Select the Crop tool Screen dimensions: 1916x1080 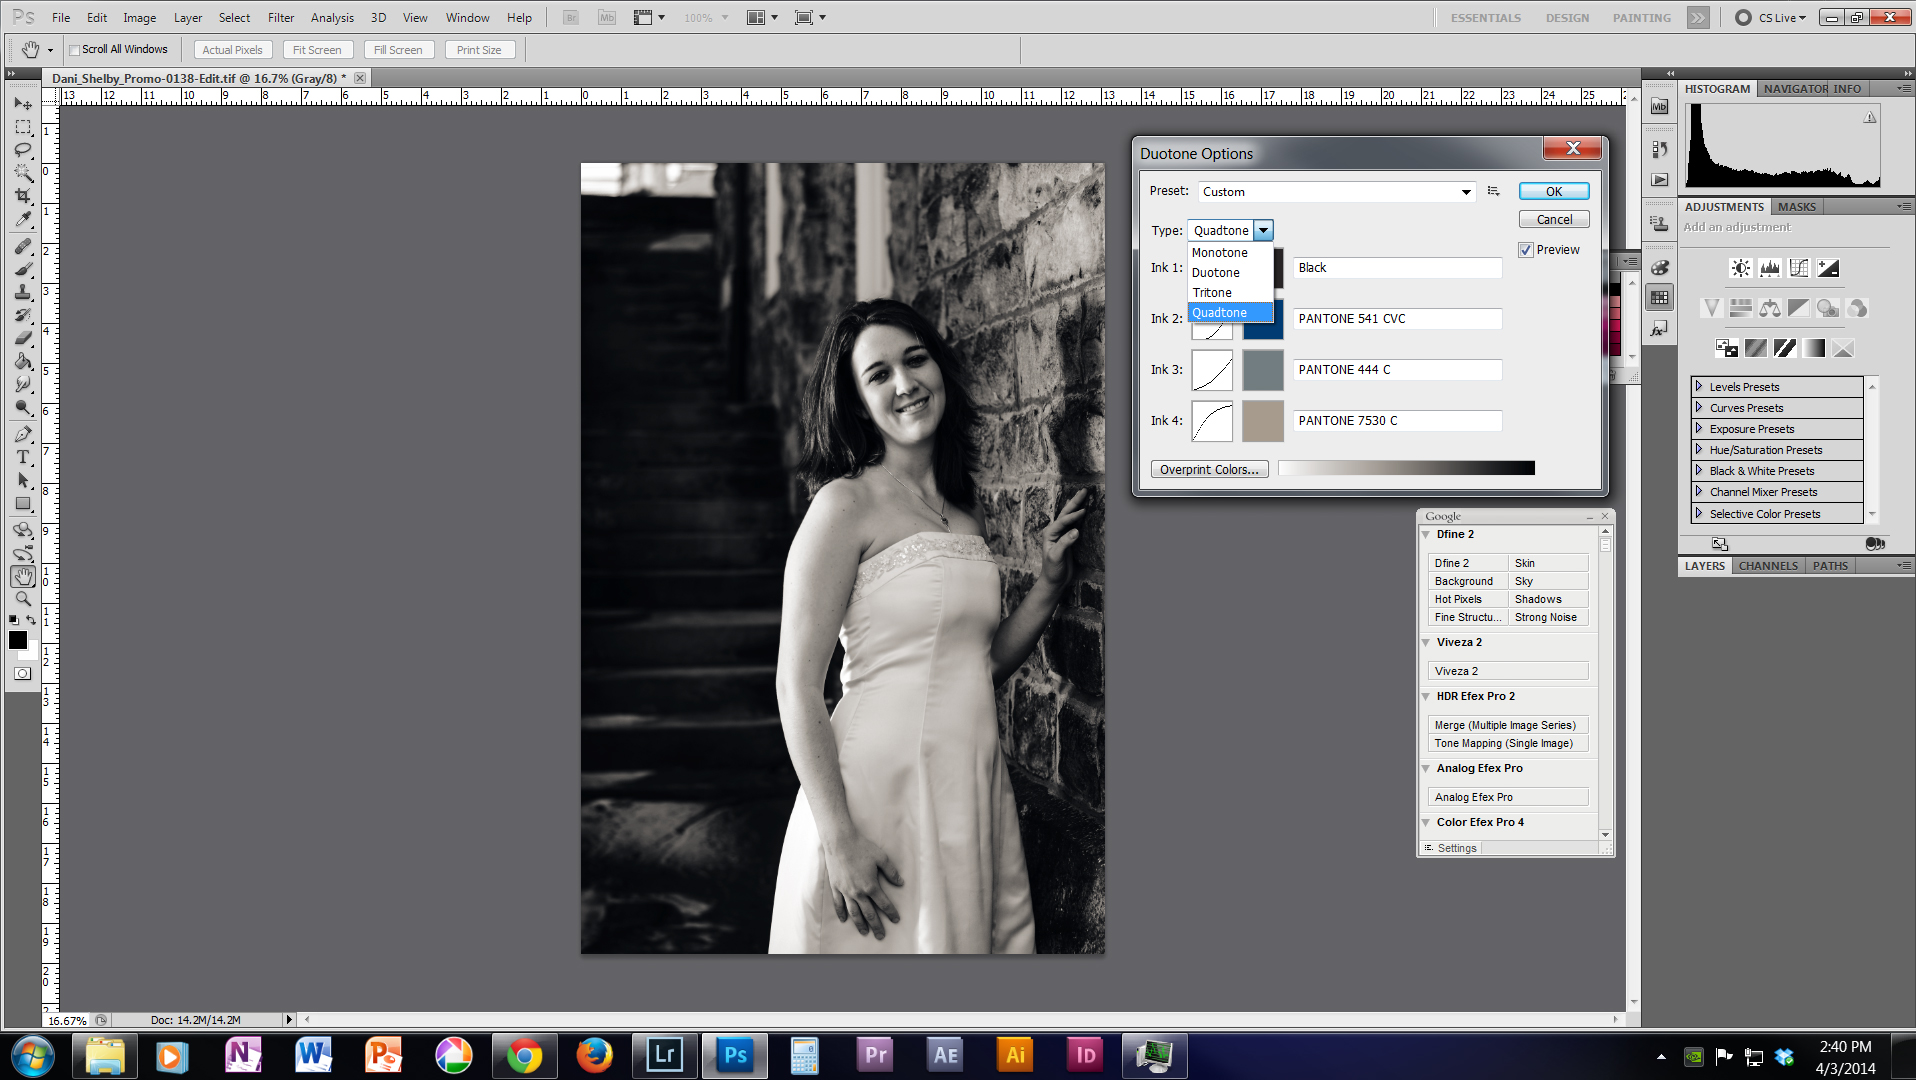23,196
